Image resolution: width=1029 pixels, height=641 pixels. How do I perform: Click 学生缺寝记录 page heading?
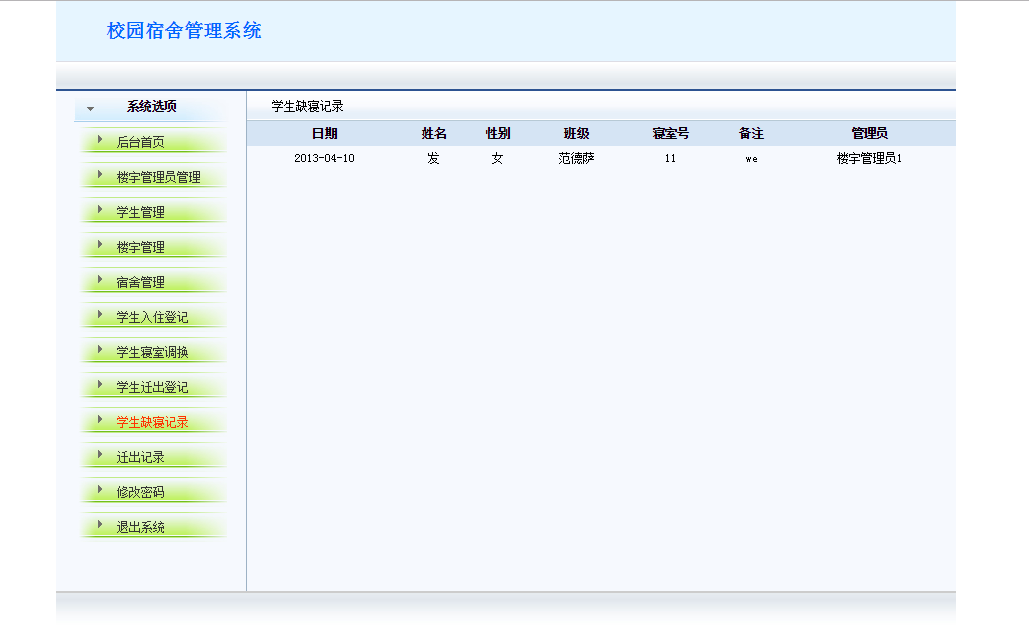click(307, 106)
